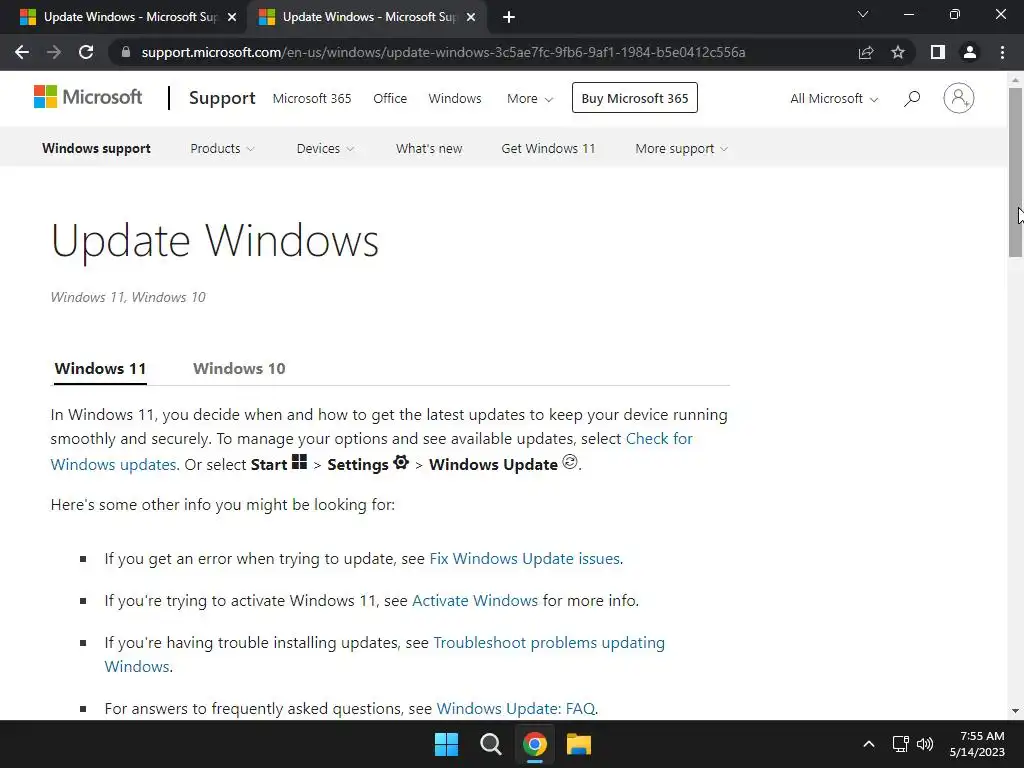
Task: Switch to the Windows 10 tab
Action: [239, 368]
